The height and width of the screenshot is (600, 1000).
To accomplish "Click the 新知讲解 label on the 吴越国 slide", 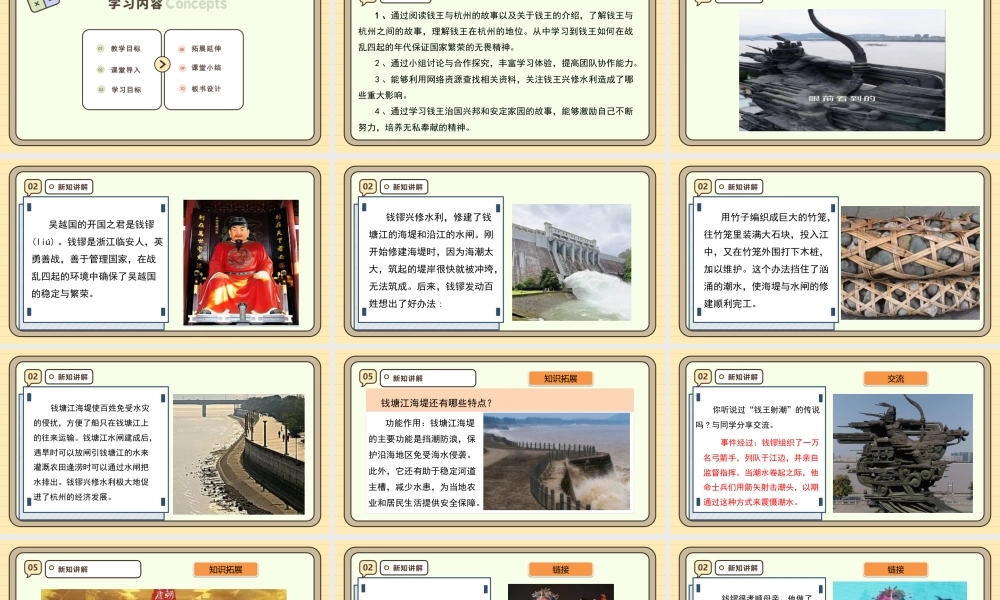I will [70, 187].
